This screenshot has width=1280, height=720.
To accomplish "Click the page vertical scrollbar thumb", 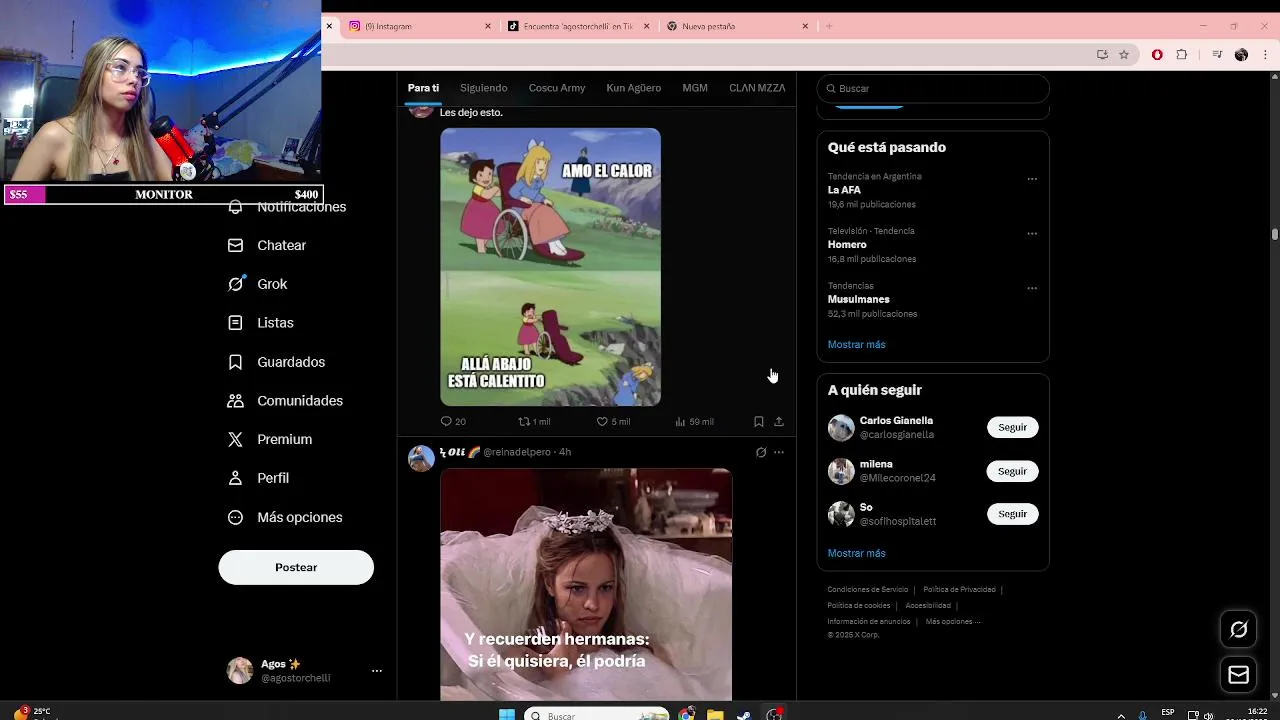I will click(x=1275, y=234).
